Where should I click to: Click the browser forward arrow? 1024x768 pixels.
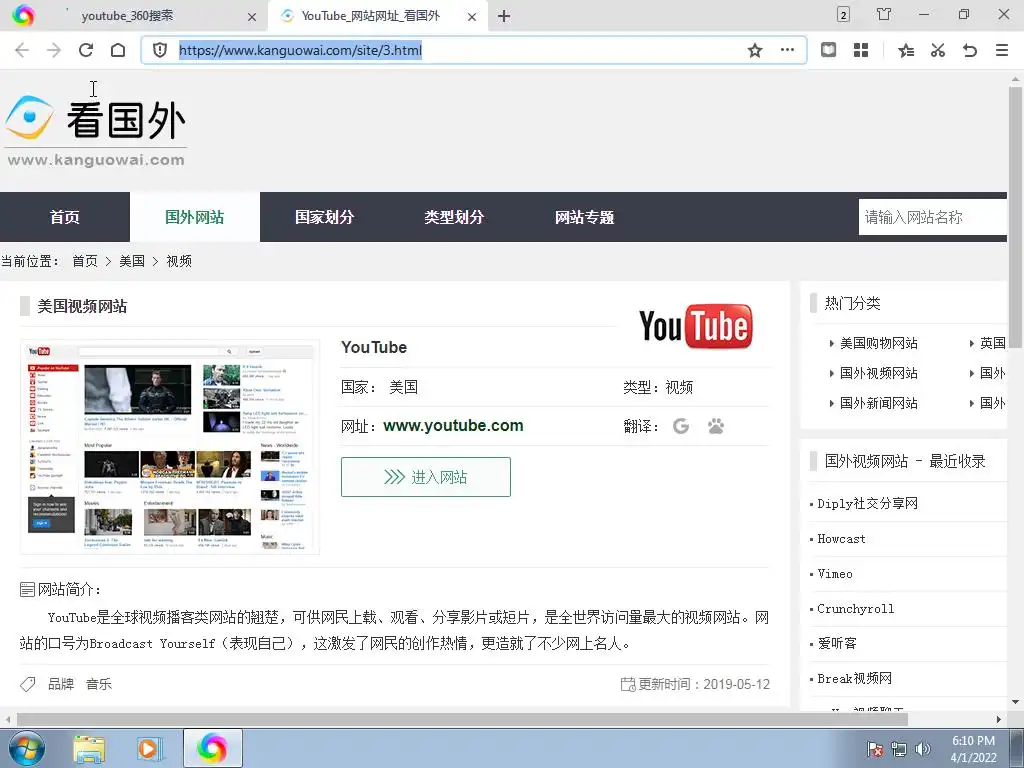coord(54,50)
